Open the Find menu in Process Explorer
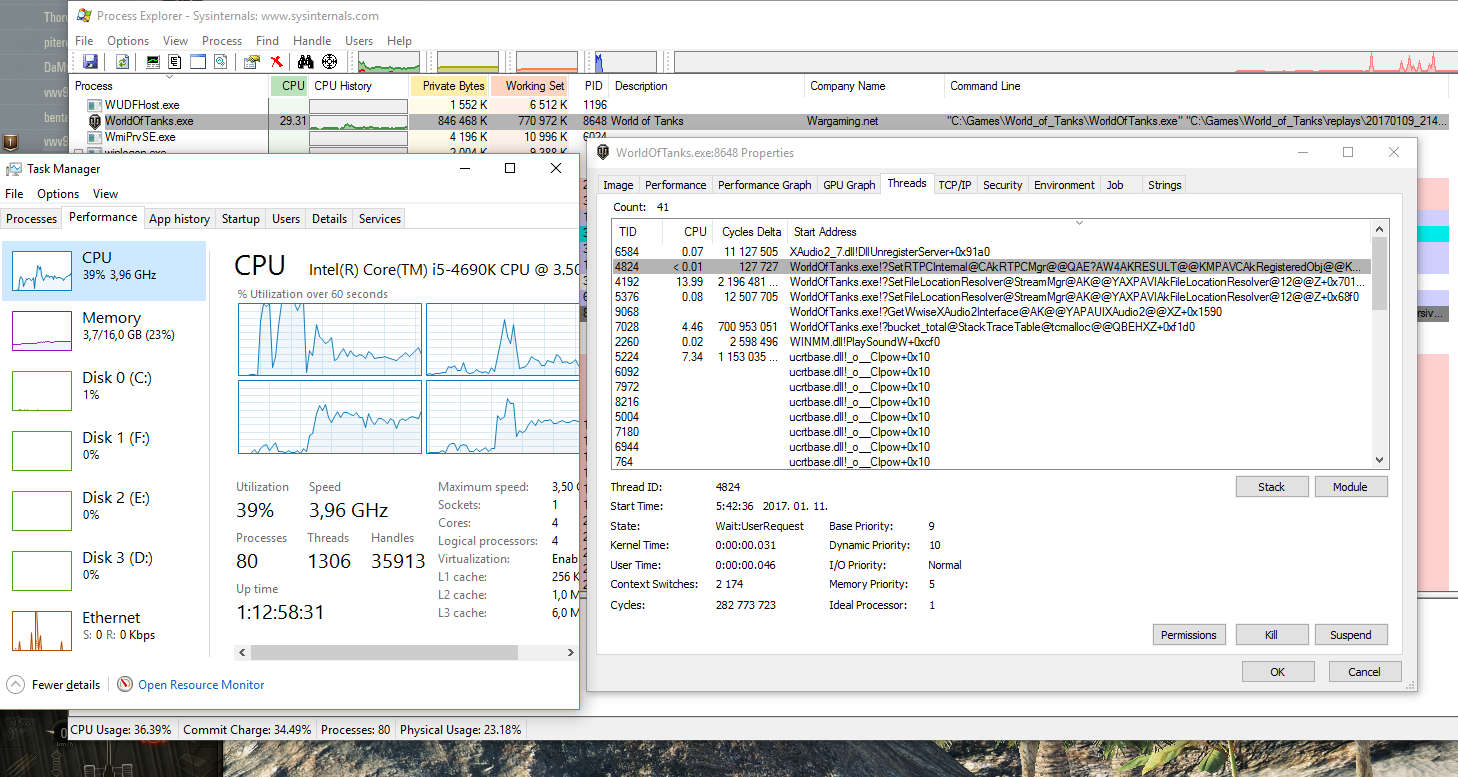 tap(267, 41)
